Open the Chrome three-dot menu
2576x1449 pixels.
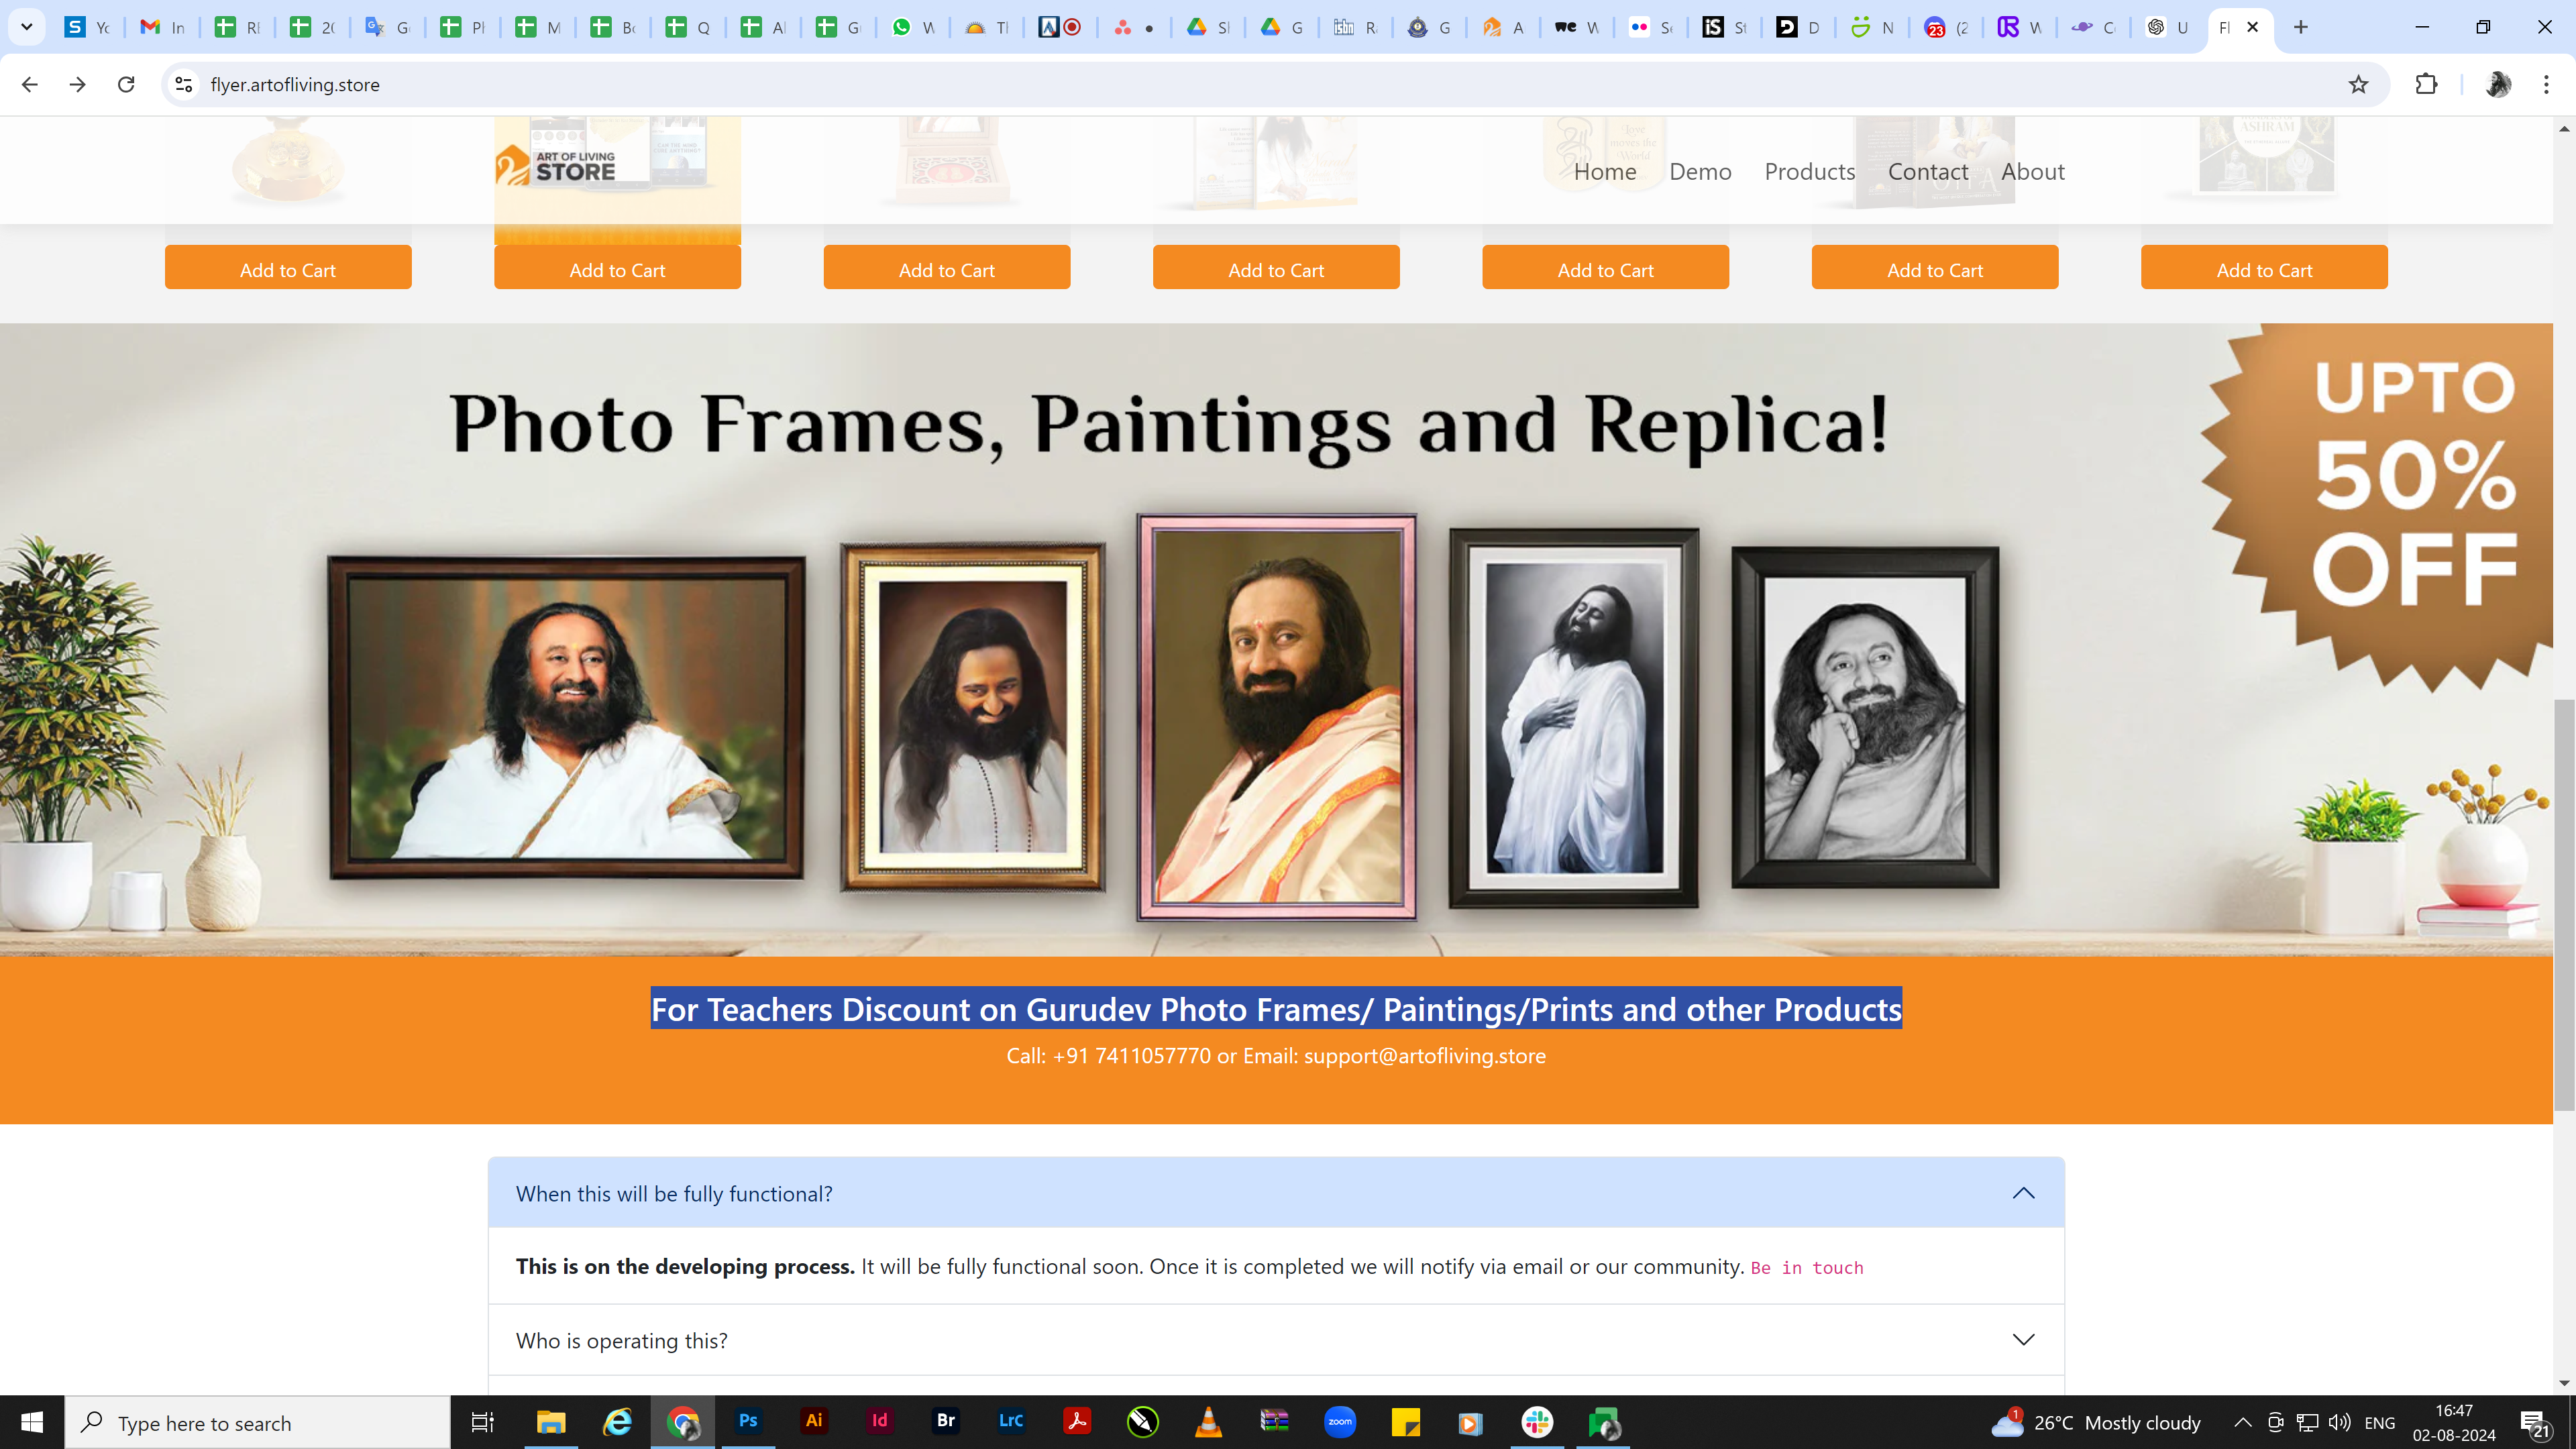click(x=2546, y=85)
